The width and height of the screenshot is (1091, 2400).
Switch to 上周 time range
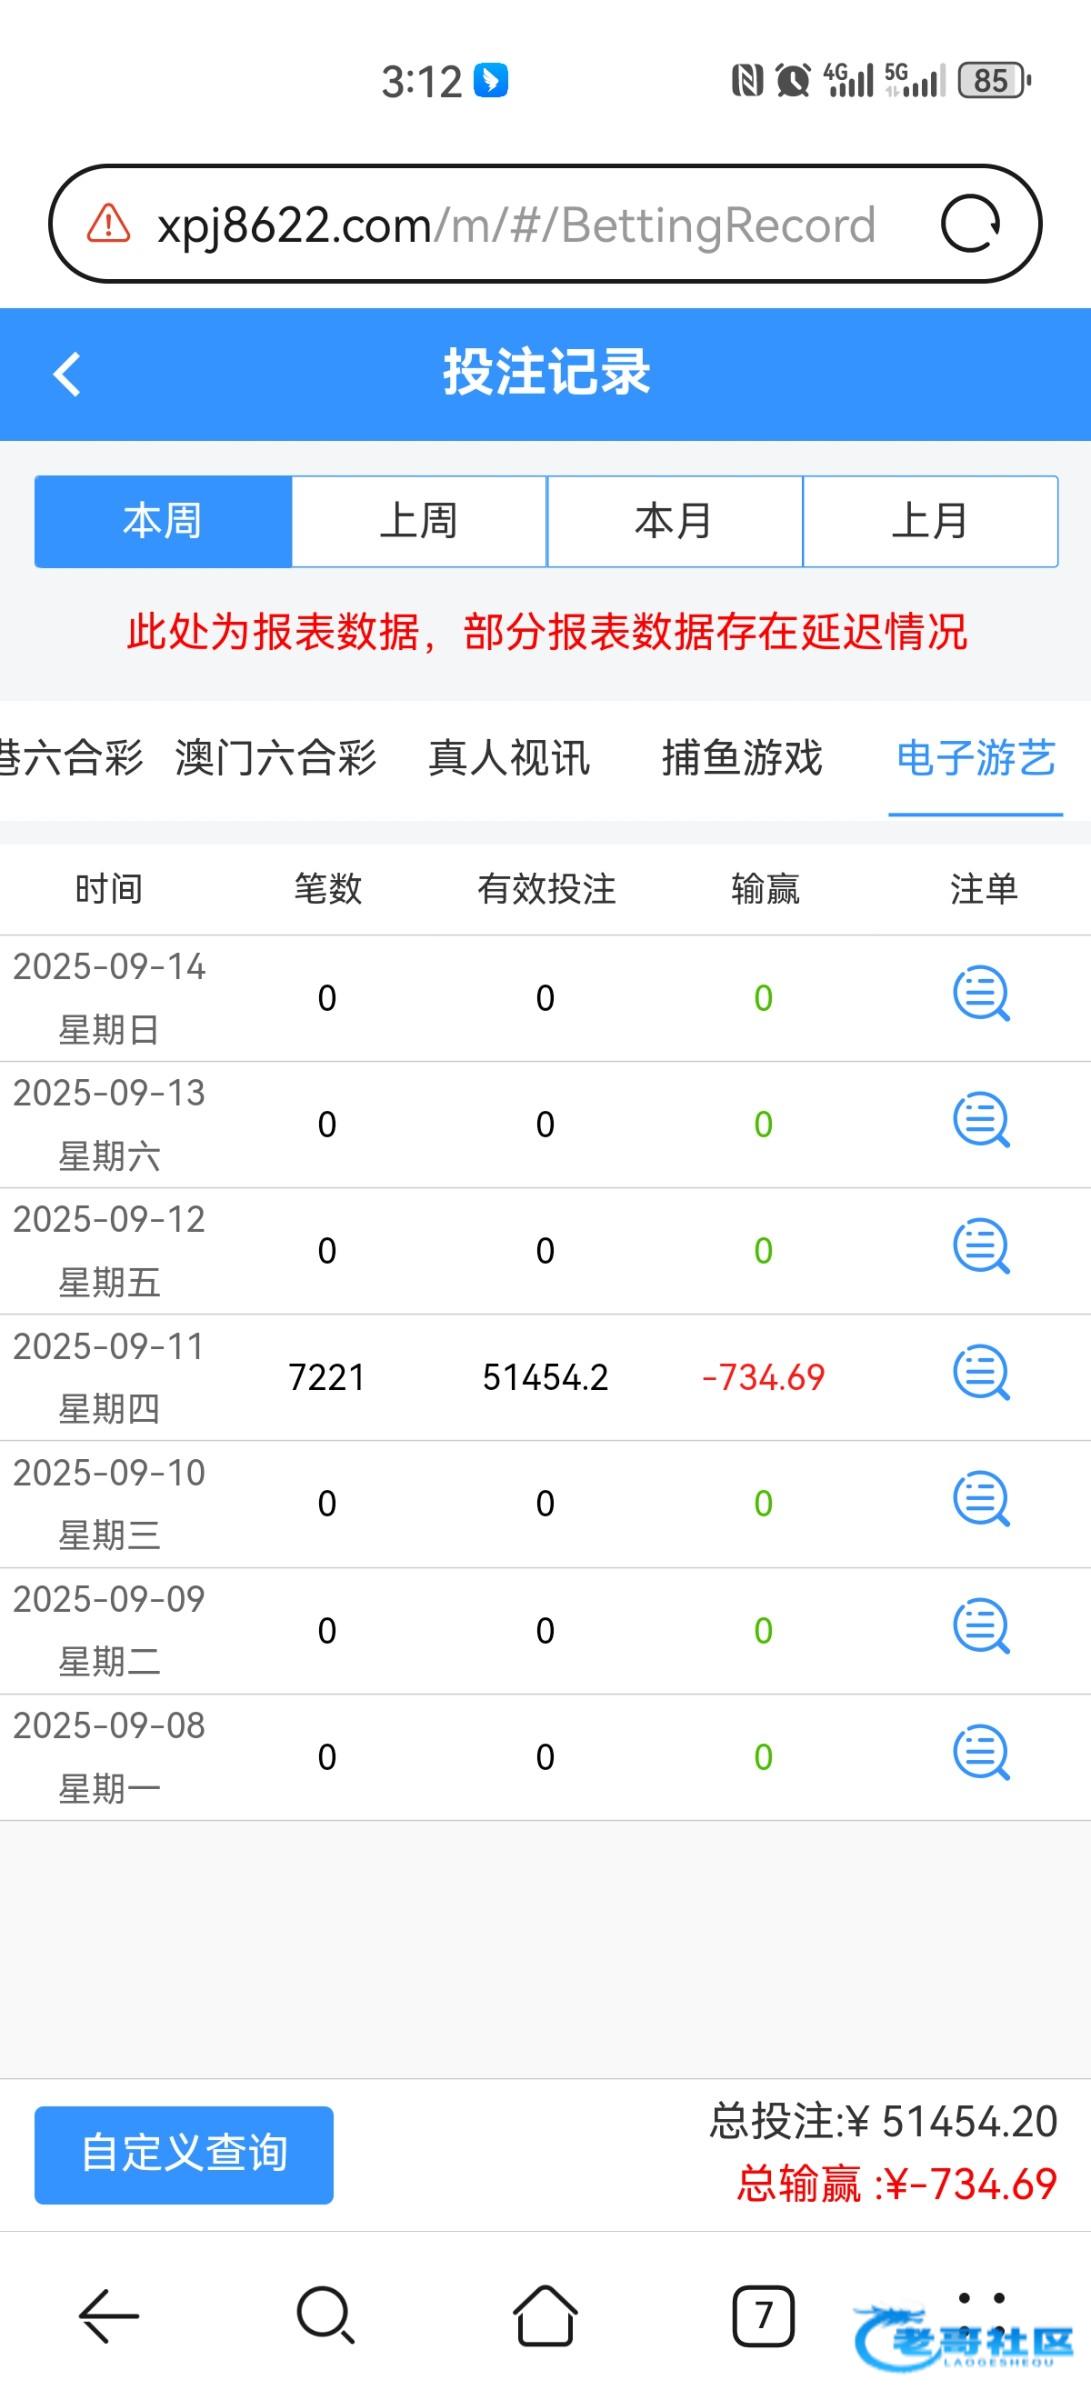[x=419, y=521]
